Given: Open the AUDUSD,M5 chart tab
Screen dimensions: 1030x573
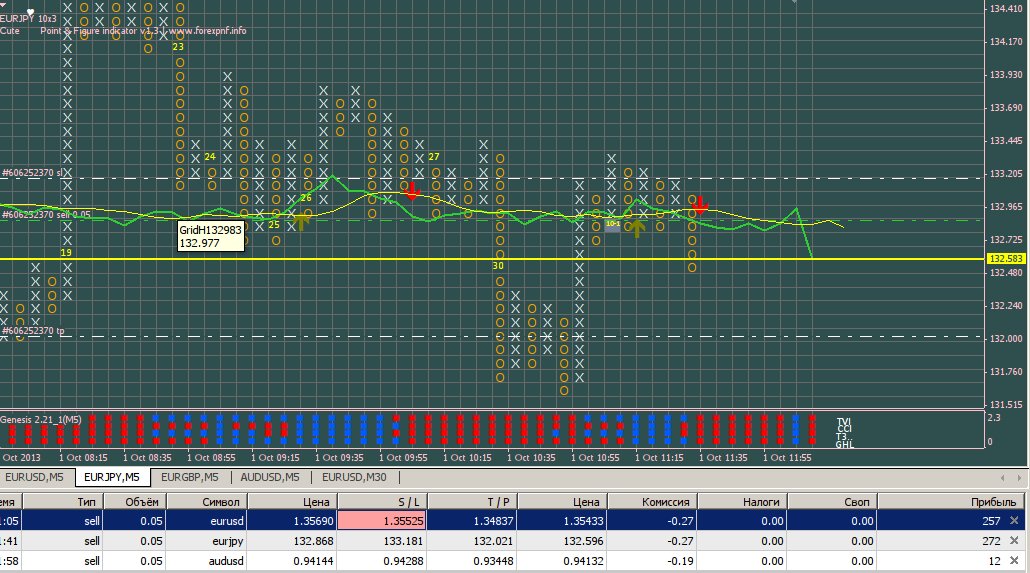Looking at the screenshot, I should 270,477.
